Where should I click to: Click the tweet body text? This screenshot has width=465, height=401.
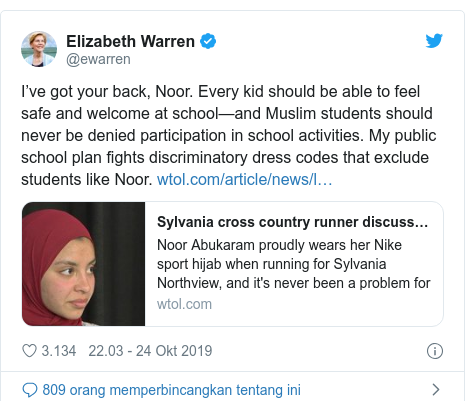(x=229, y=135)
